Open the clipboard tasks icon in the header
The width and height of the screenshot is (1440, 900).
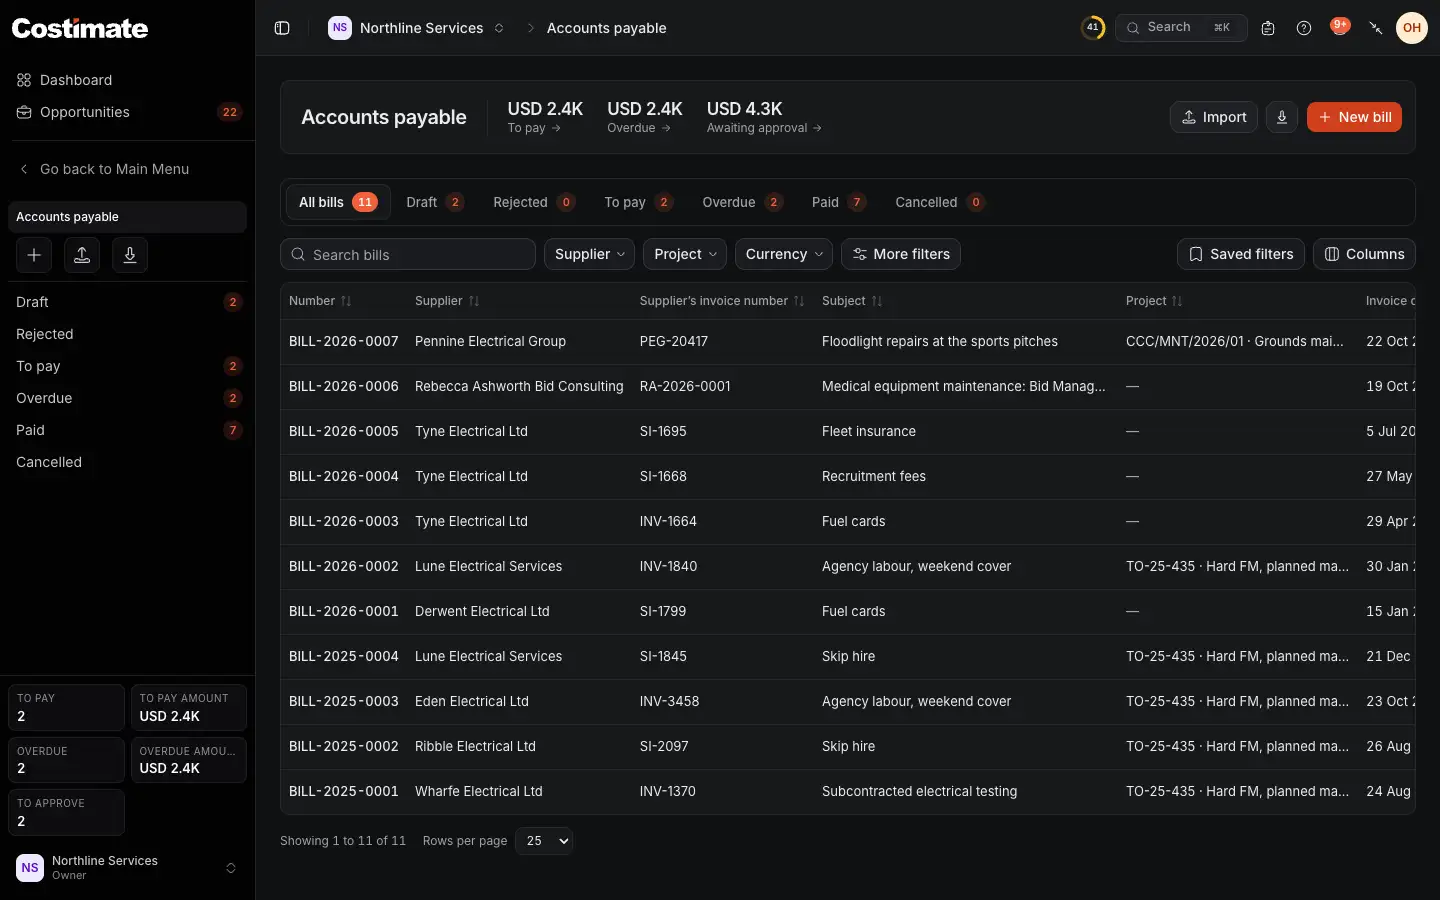1268,28
